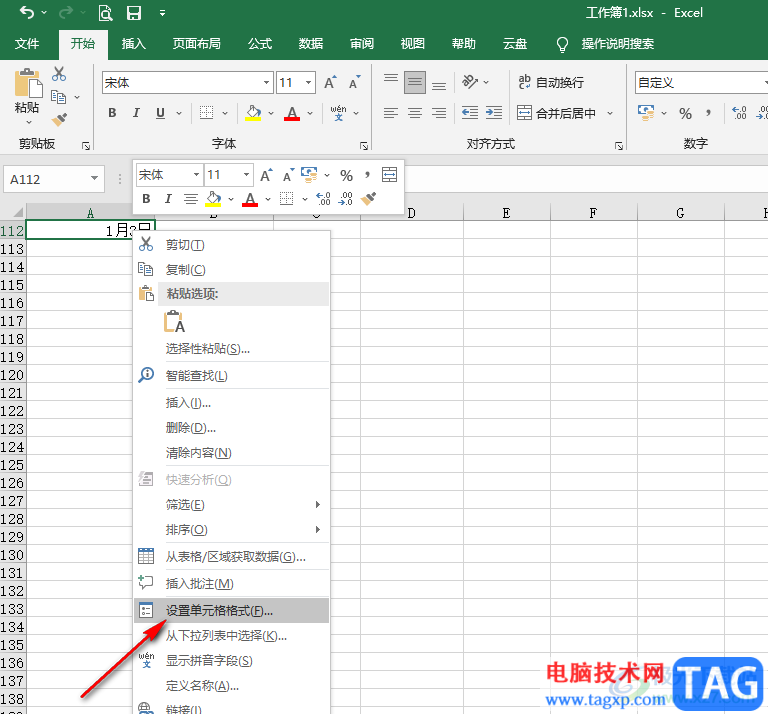Decrease indent in the ribbon
Viewport: 768px width, 714px height.
470,113
